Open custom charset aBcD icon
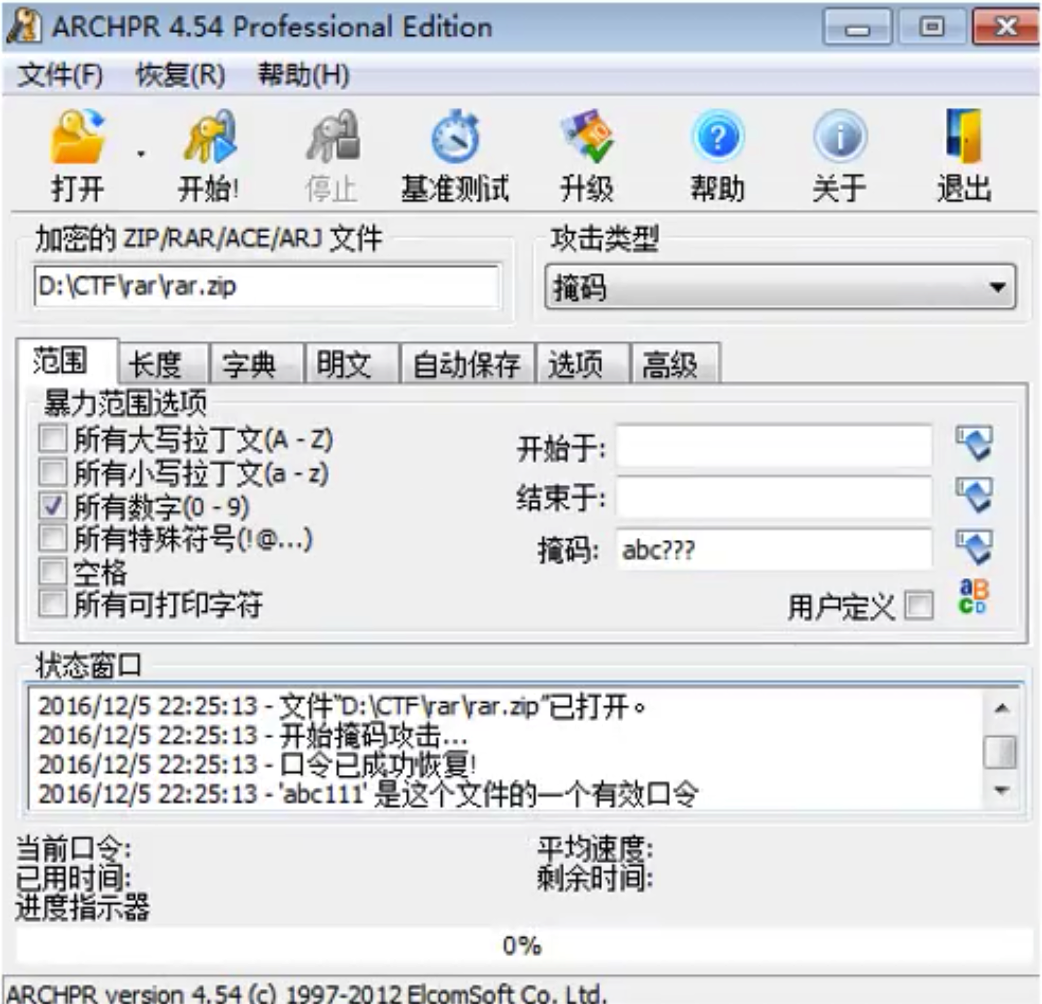The height and width of the screenshot is (1004, 1042). tap(974, 597)
